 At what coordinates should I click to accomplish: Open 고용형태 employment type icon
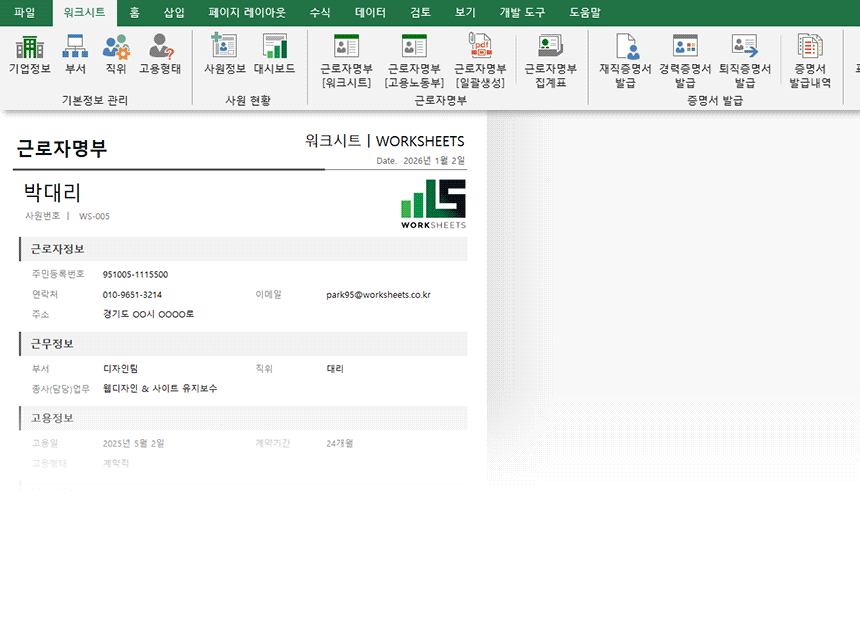(x=160, y=54)
